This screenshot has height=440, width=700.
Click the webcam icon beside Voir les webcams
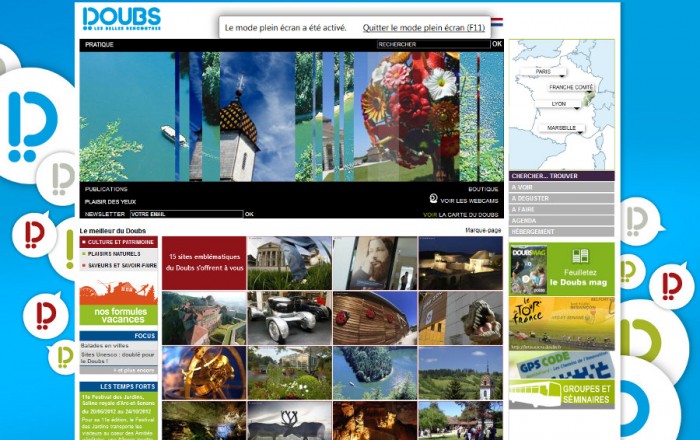pos(434,199)
